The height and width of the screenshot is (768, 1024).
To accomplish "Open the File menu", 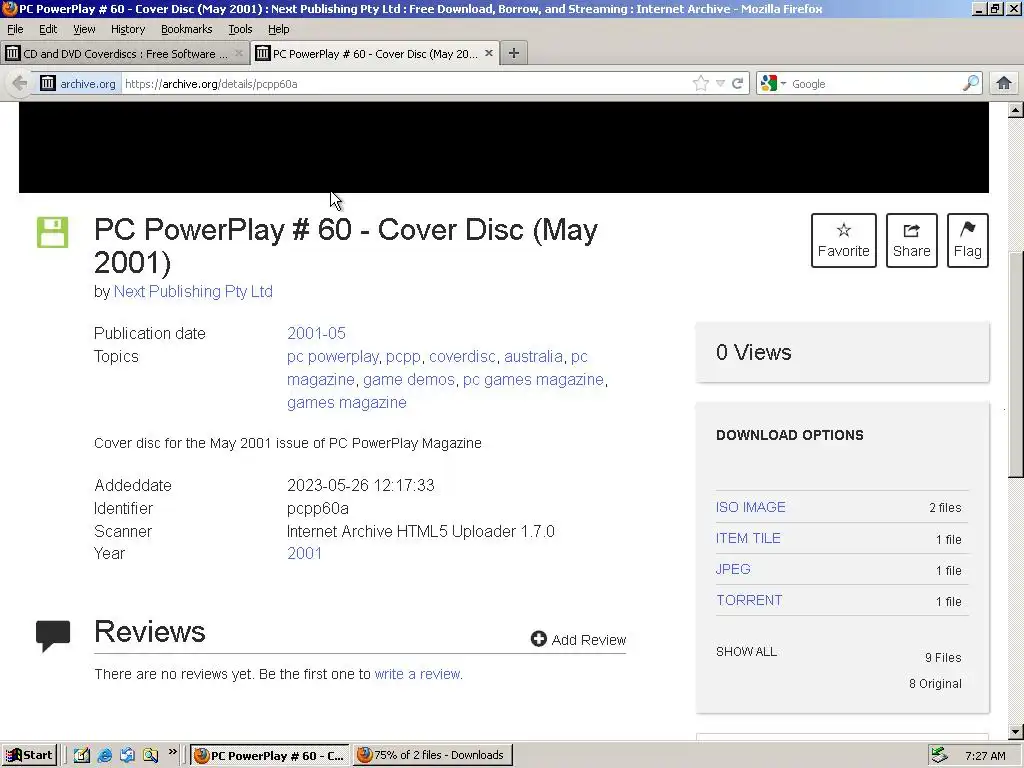I will (15, 29).
